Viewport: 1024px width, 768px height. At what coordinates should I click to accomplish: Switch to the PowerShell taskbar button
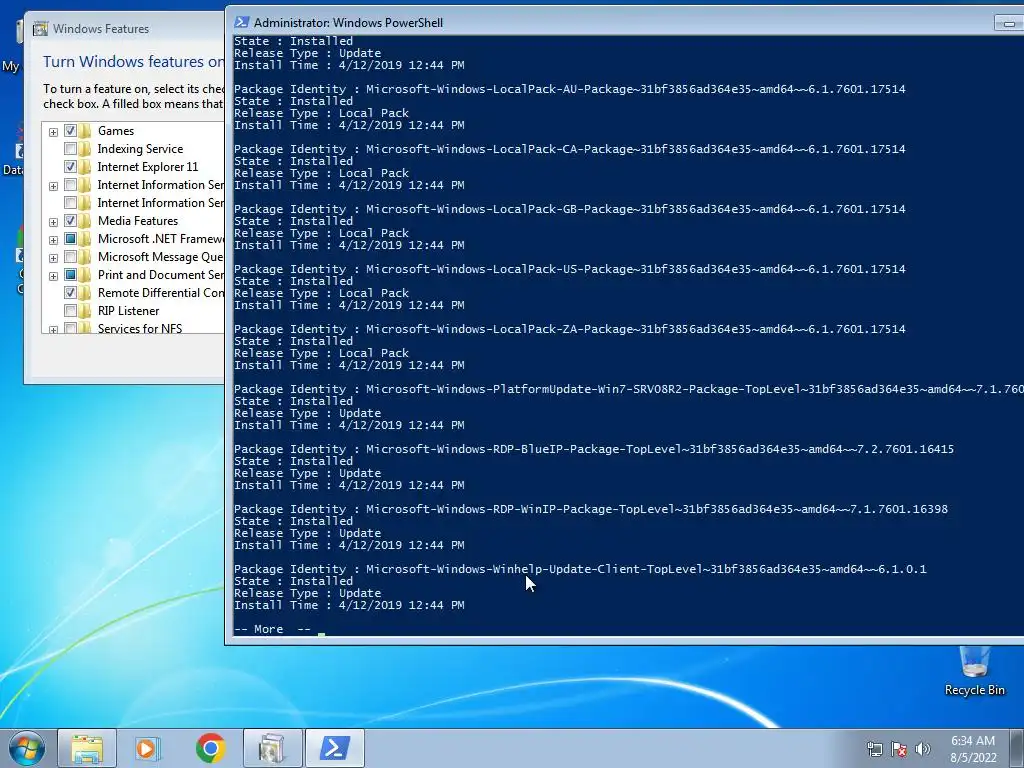[x=334, y=748]
